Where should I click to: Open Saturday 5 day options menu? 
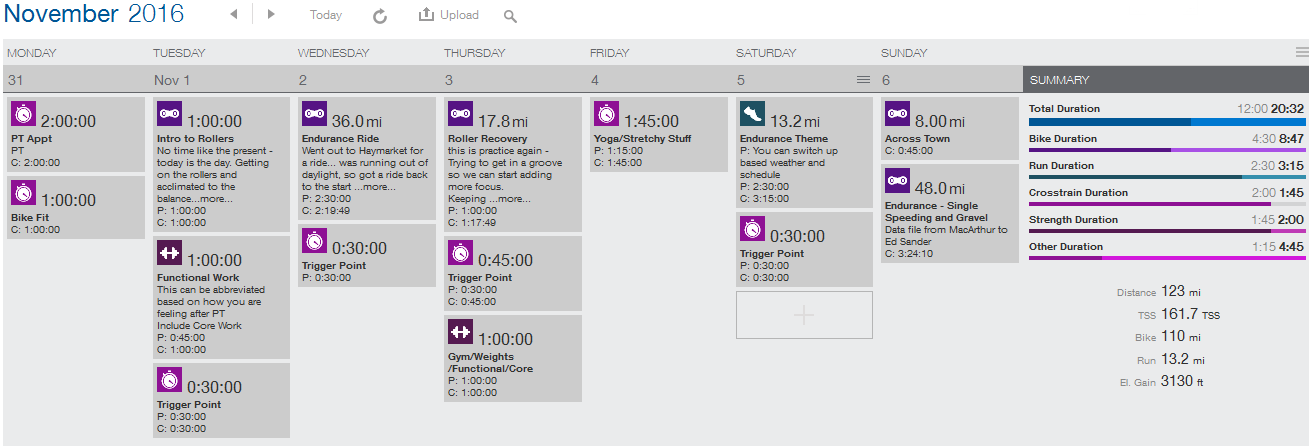point(863,79)
